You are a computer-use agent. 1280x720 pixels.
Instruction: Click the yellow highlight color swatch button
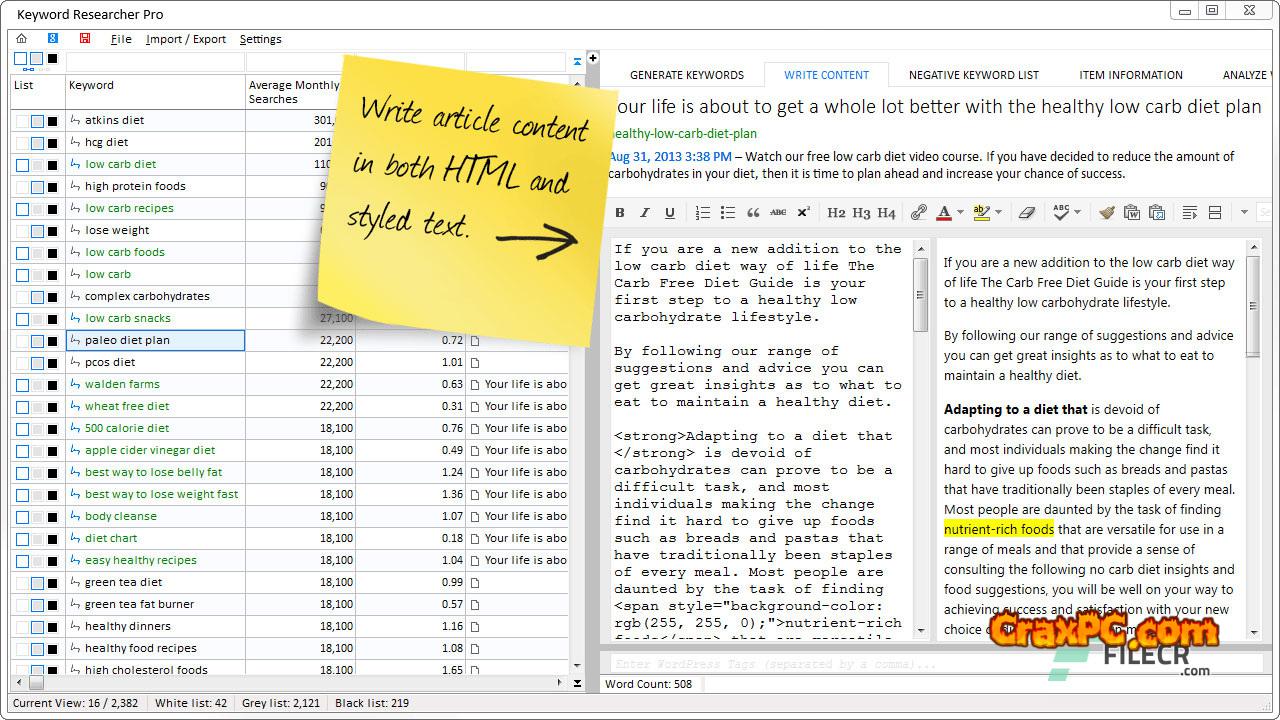[981, 213]
